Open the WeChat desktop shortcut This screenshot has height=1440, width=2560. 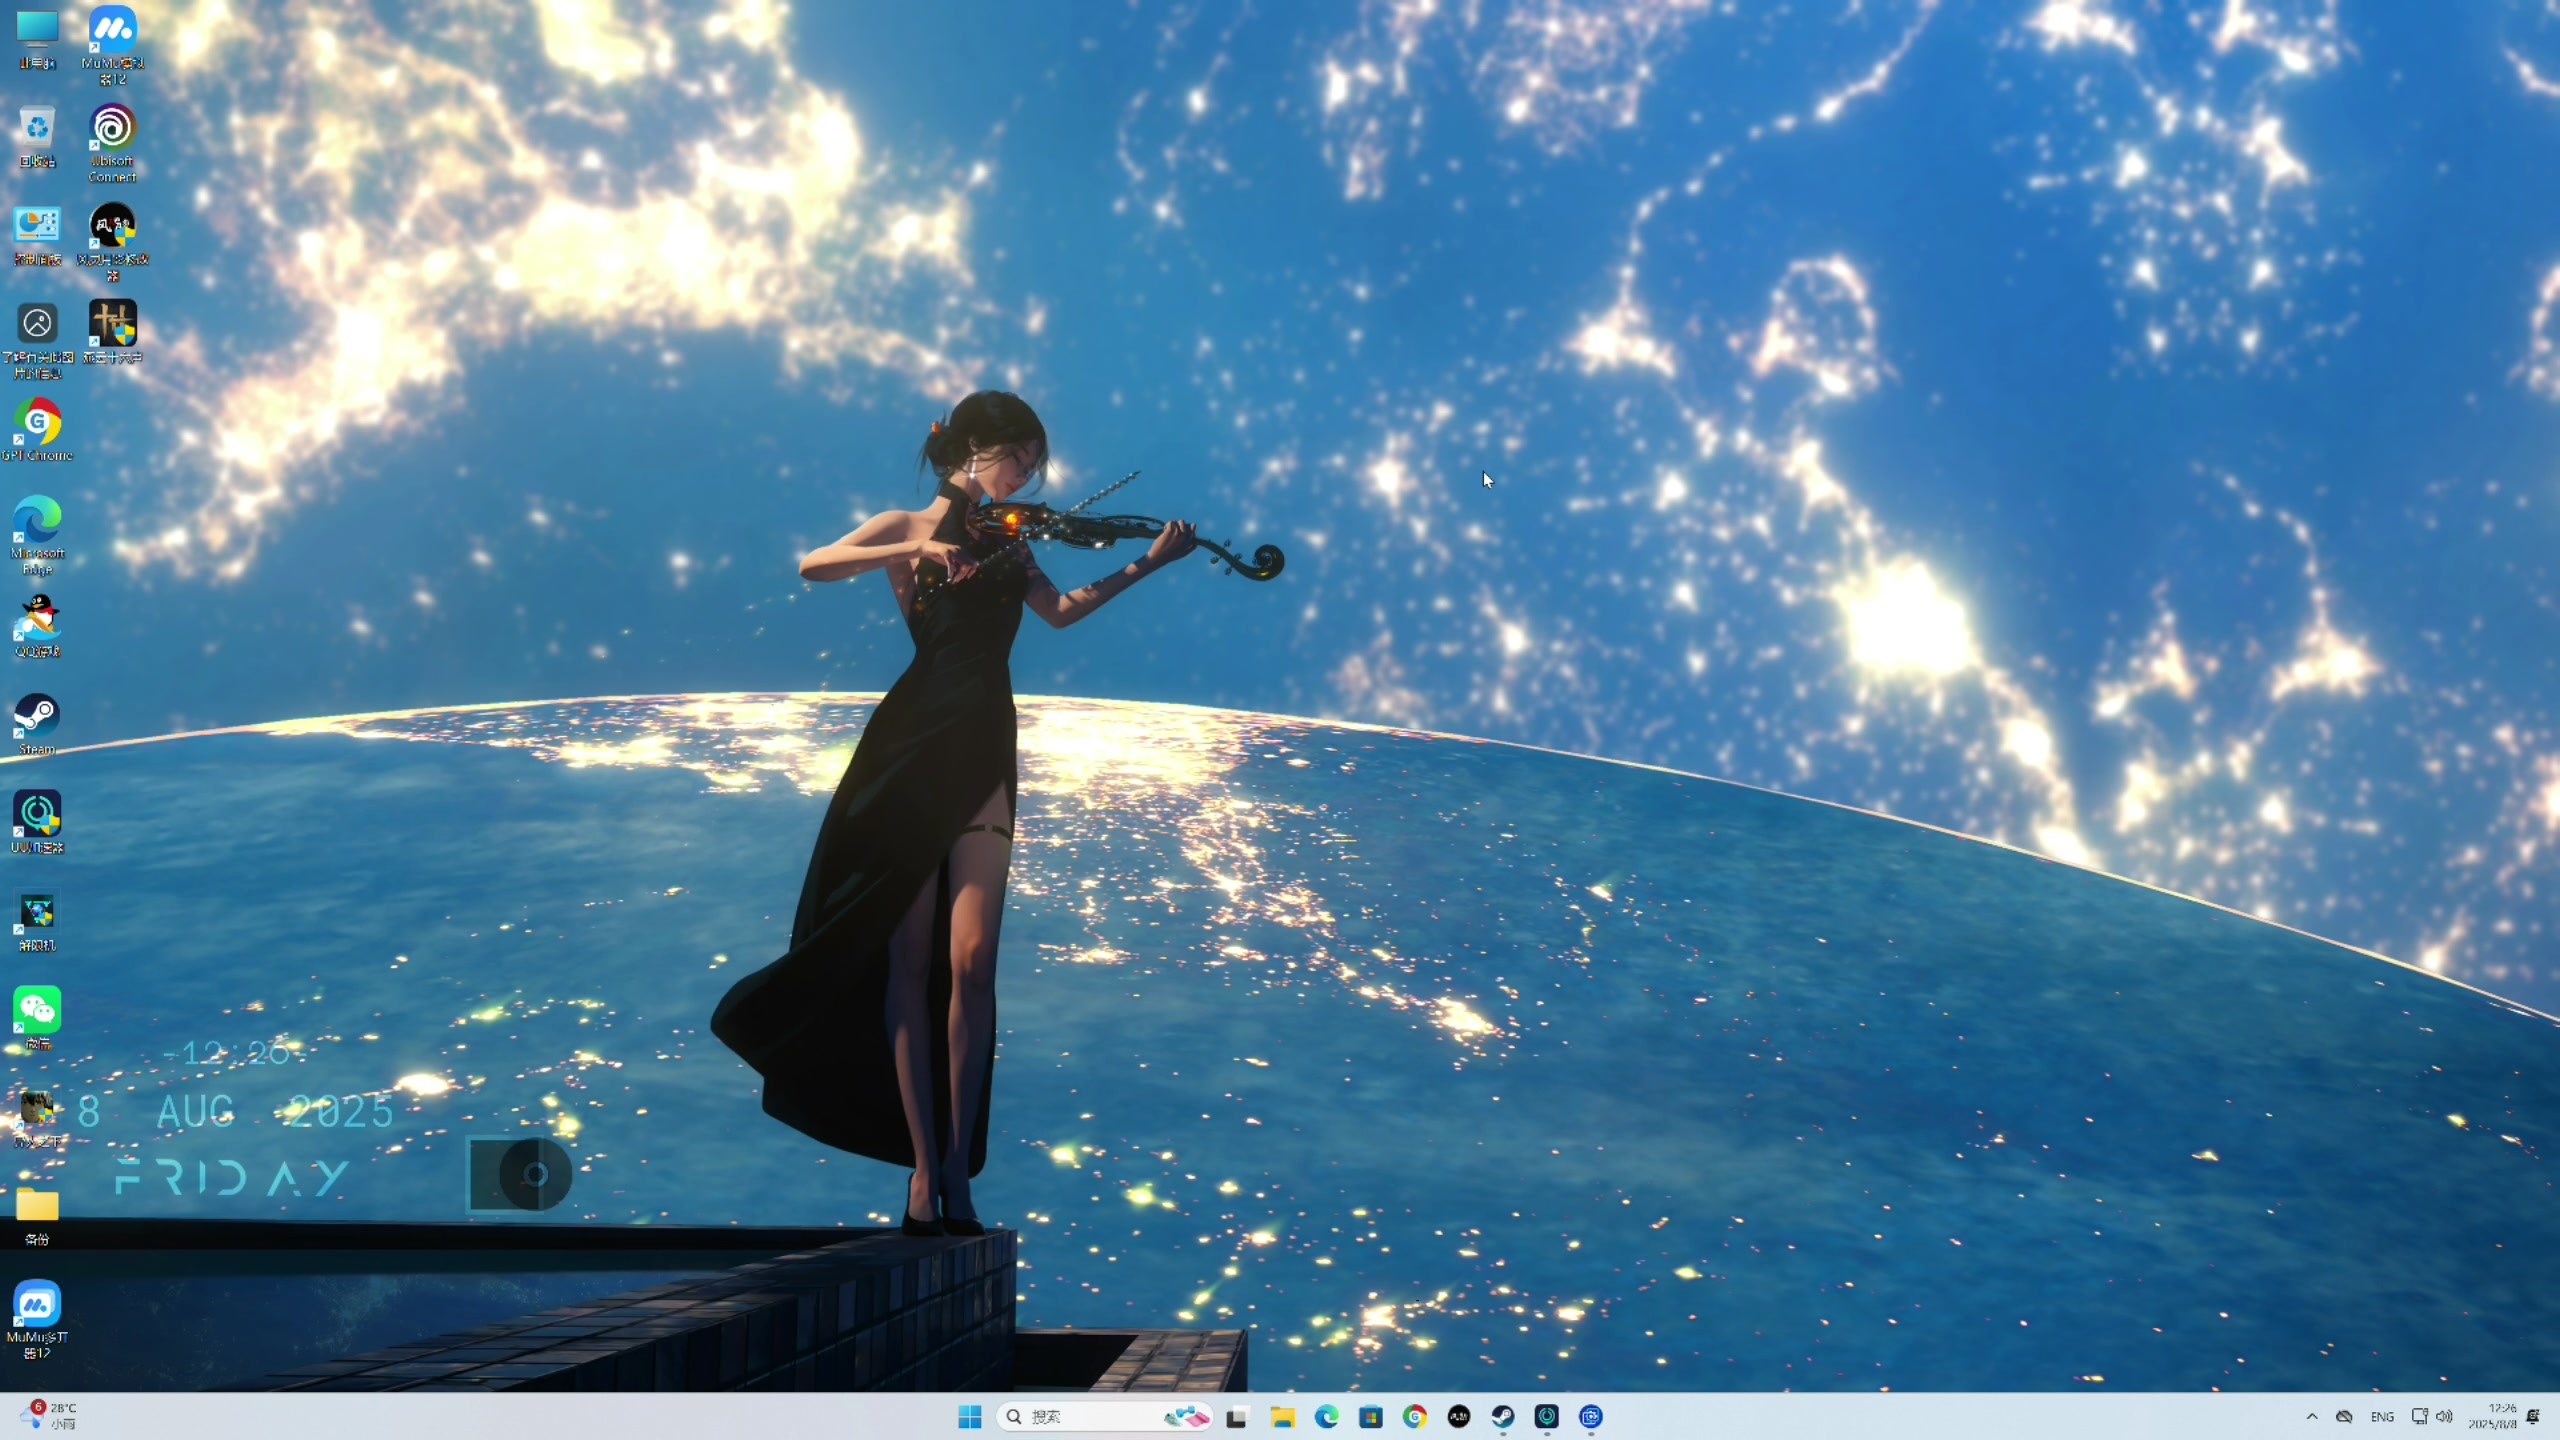click(37, 1018)
